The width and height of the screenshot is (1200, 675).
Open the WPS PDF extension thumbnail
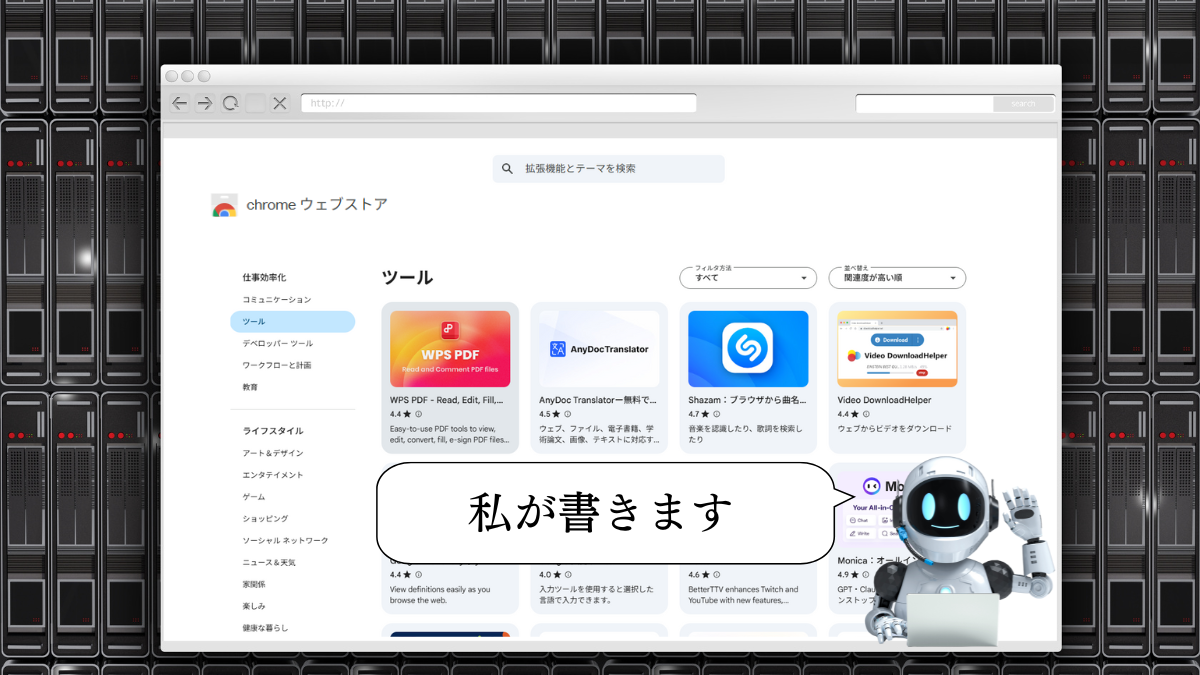[x=450, y=348]
